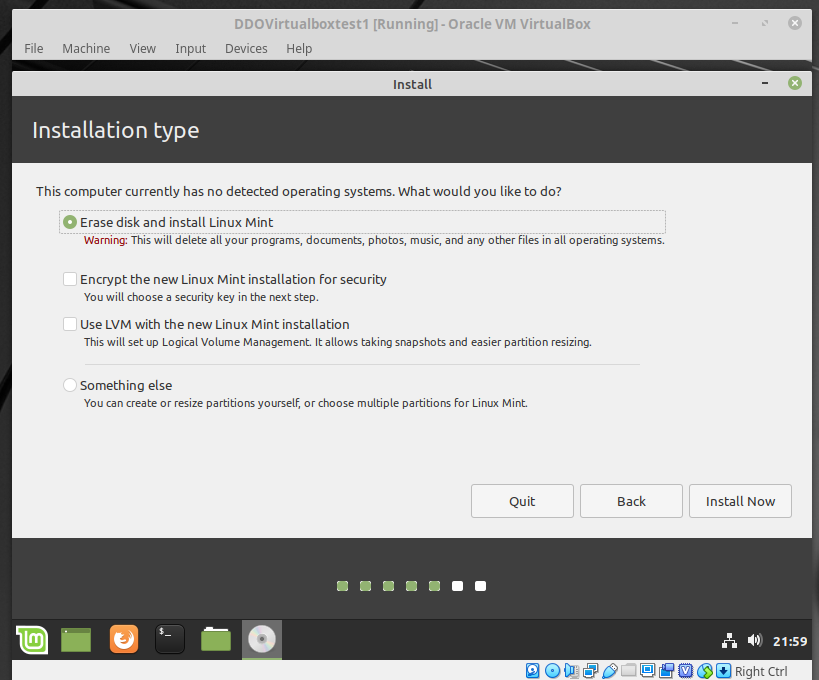Click the show desktop taskbar icon
The height and width of the screenshot is (680, 819).
tap(76, 640)
